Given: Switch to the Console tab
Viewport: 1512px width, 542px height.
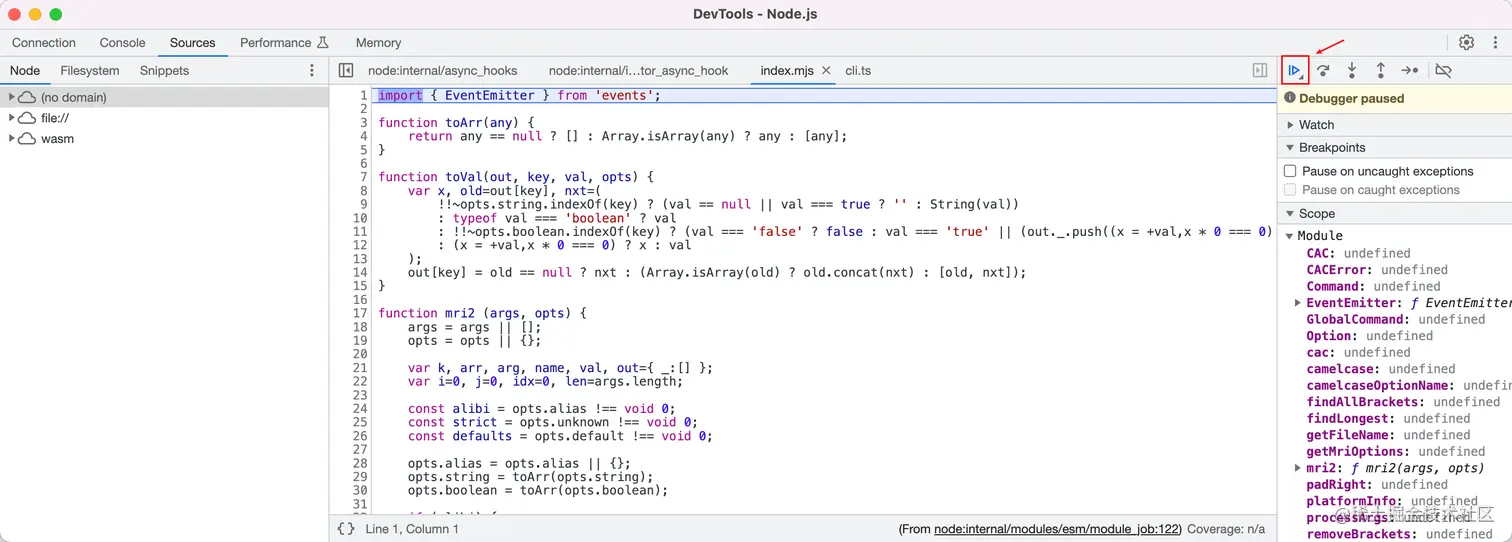Looking at the screenshot, I should [x=123, y=43].
